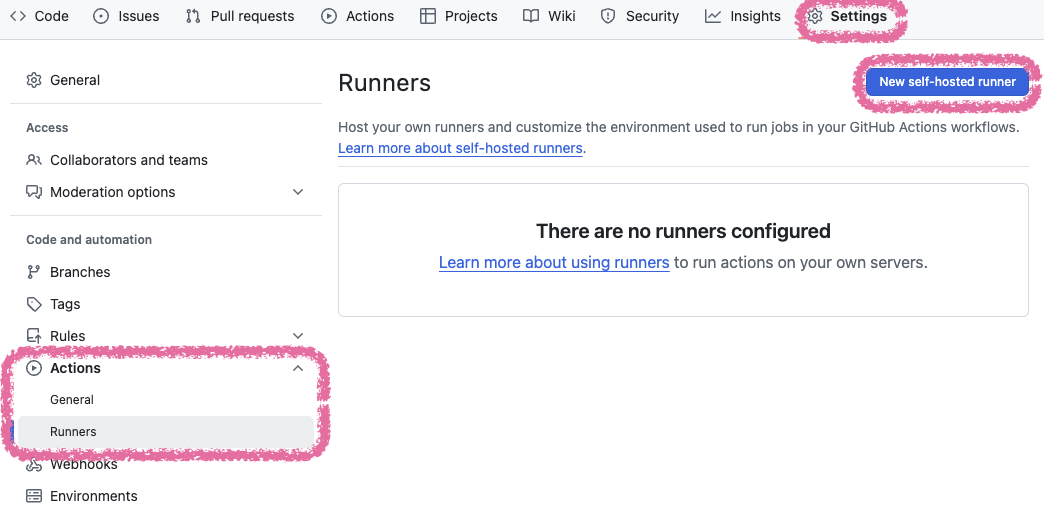
Task: Click the Pull requests branch icon
Action: [193, 16]
